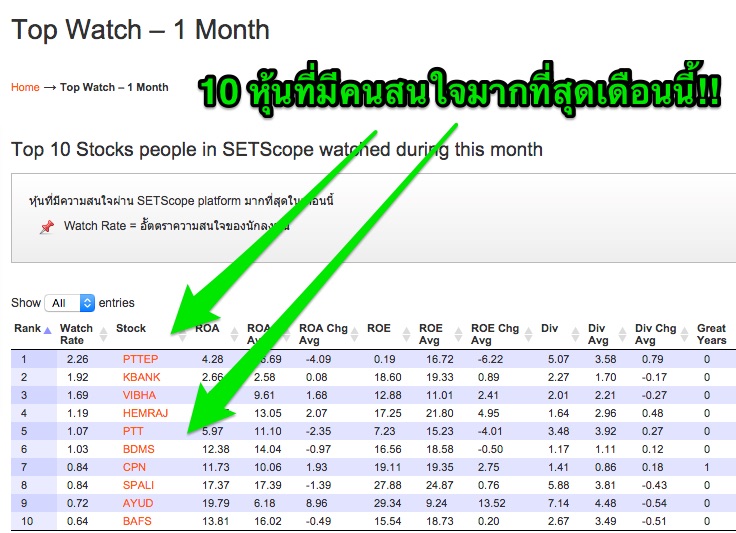736x533 pixels.
Task: Sort by ROE Chg Avg column
Action: click(x=501, y=334)
